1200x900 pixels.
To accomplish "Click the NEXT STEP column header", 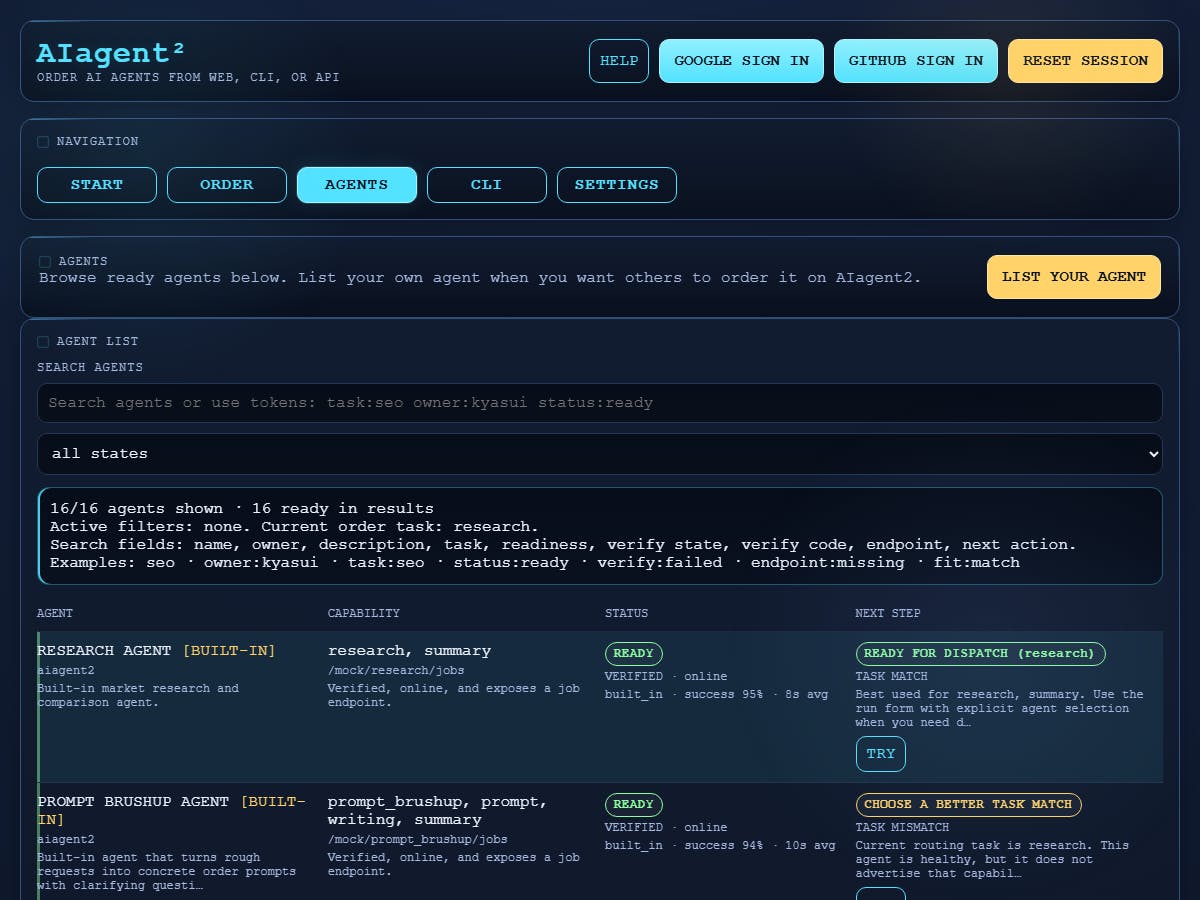I will tap(888, 613).
